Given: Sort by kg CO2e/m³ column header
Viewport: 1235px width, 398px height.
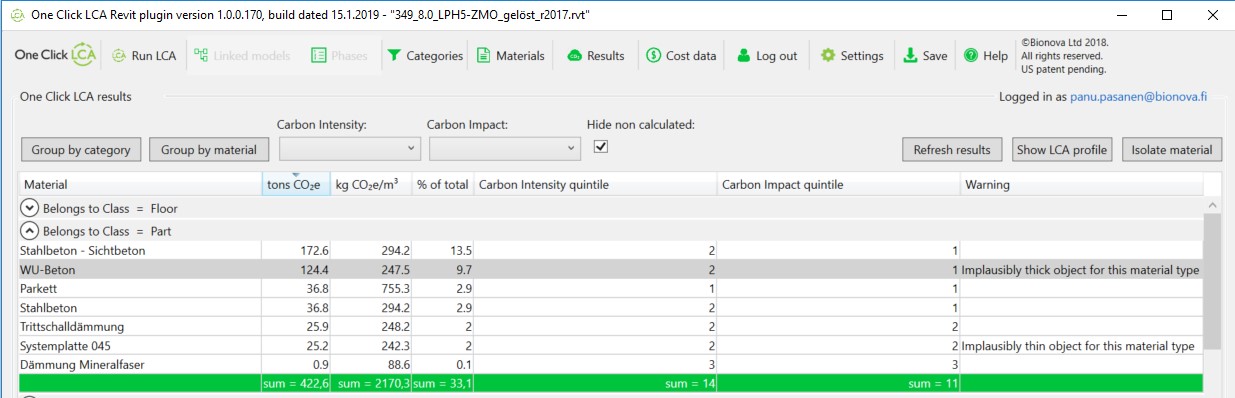Looking at the screenshot, I should tap(370, 185).
